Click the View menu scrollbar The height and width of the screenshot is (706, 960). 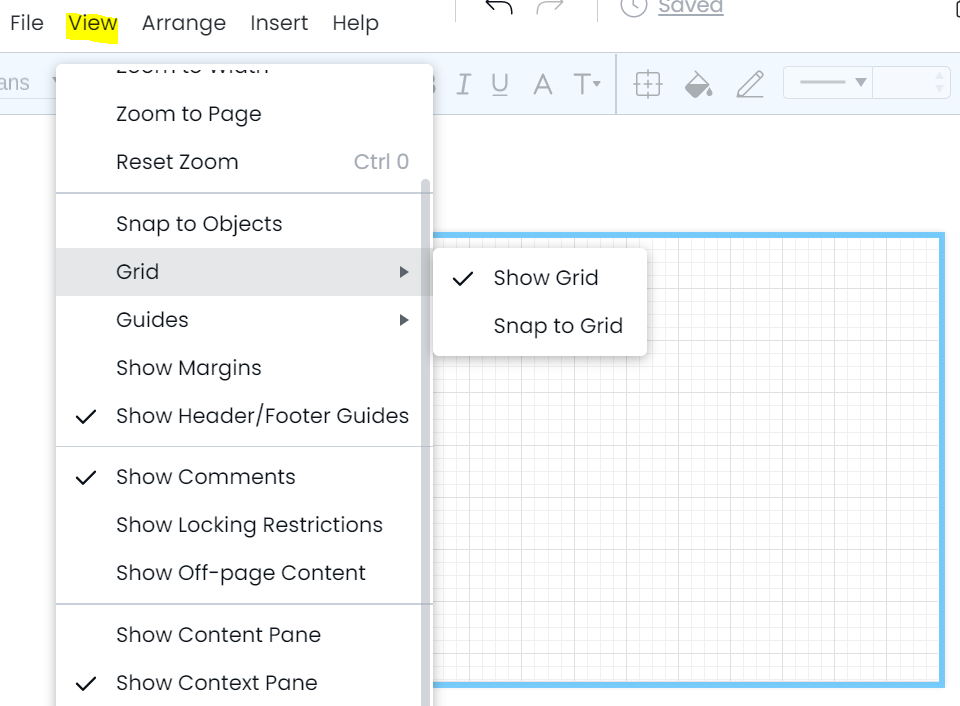[x=426, y=441]
